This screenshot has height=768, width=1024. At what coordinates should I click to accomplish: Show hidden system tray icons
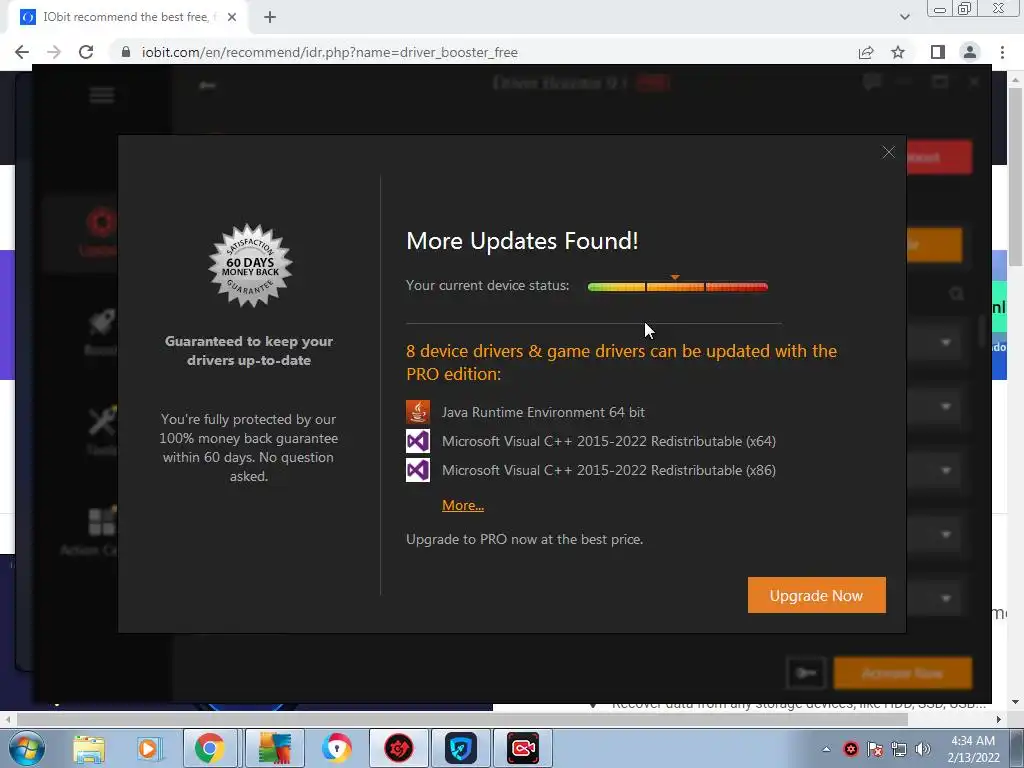pos(826,749)
